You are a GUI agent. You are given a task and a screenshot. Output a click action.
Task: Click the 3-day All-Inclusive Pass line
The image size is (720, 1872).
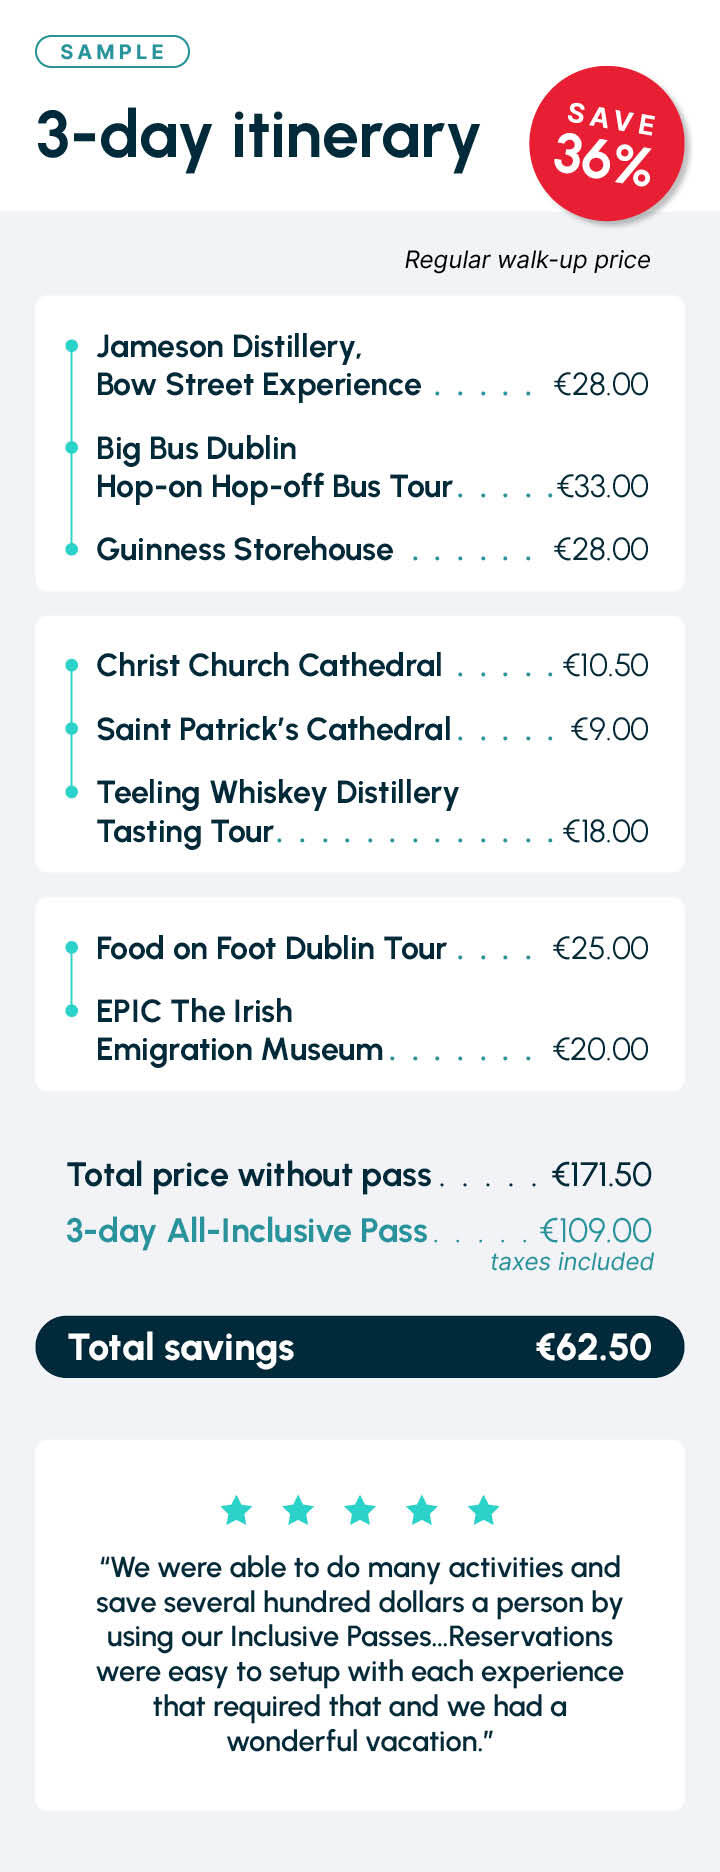[x=359, y=1231]
